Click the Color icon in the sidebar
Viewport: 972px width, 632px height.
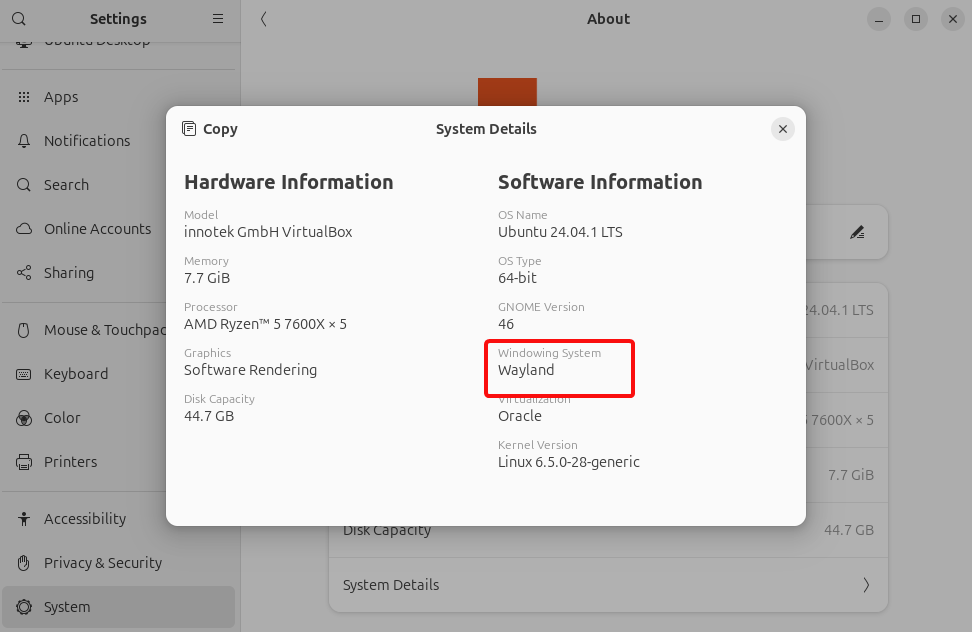[x=24, y=418]
